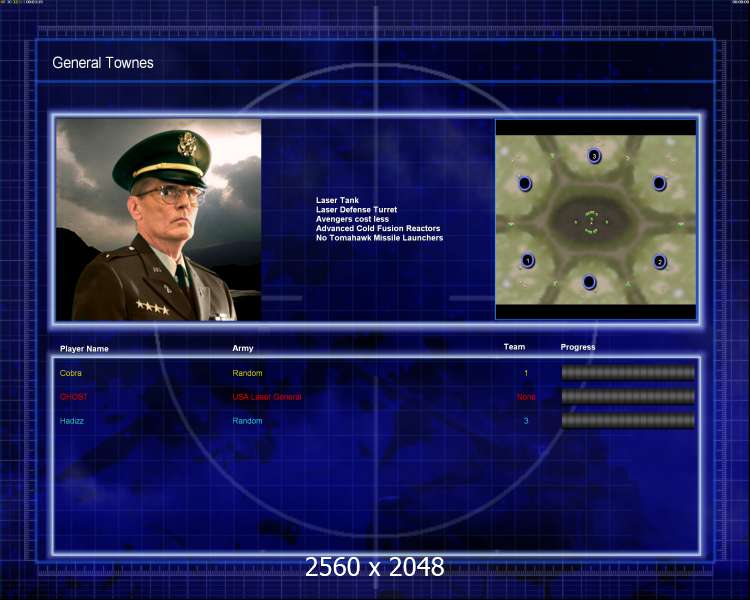This screenshot has width=750, height=600.
Task: Click the "Progress" column header
Action: coord(578,347)
